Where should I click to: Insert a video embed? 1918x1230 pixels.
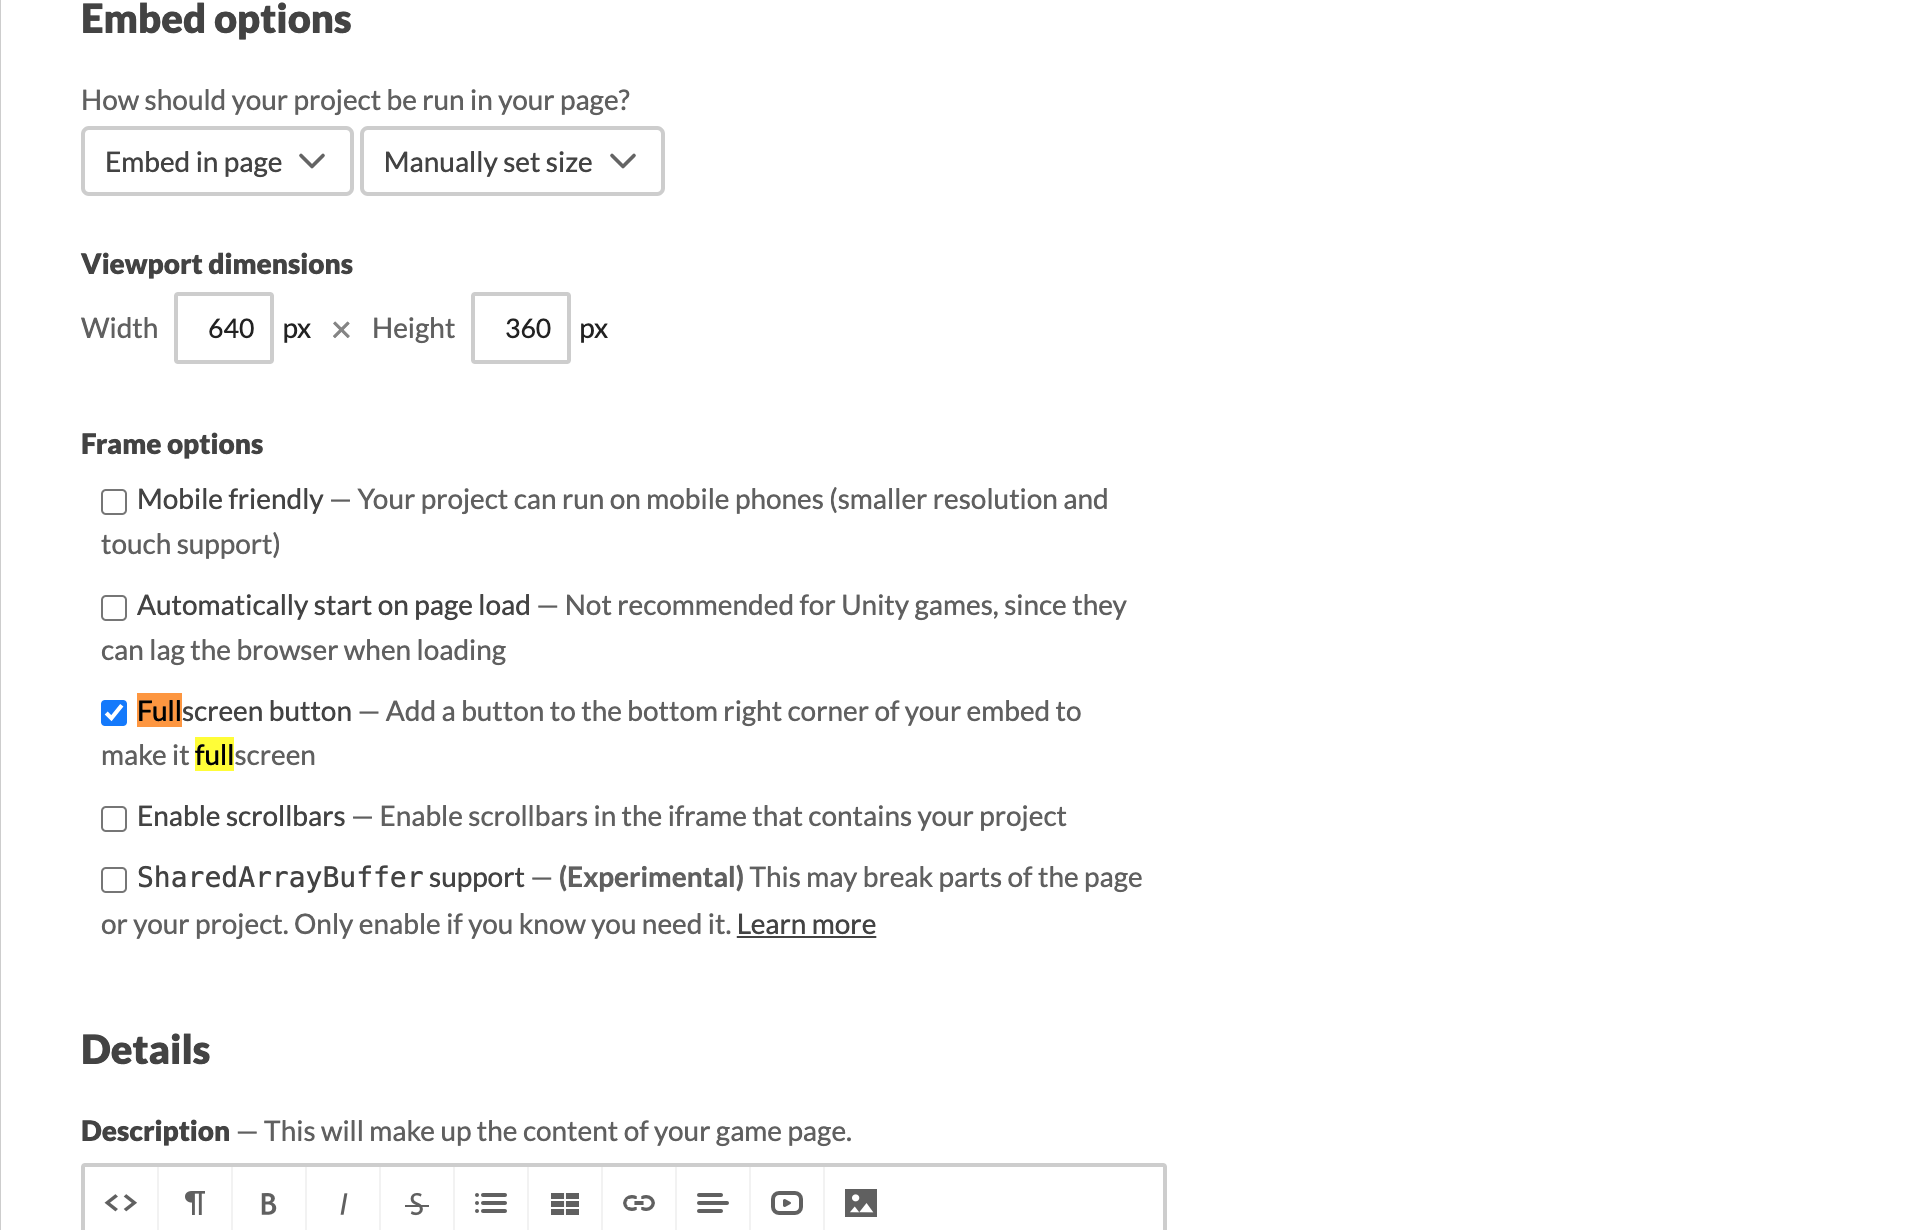pyautogui.click(x=787, y=1203)
